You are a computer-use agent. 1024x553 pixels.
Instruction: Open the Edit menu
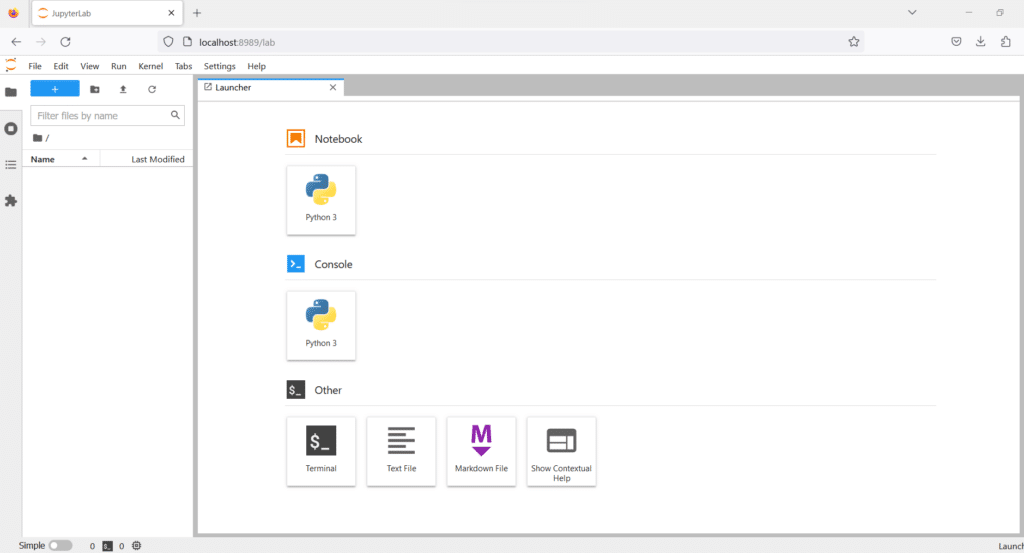tap(61, 66)
